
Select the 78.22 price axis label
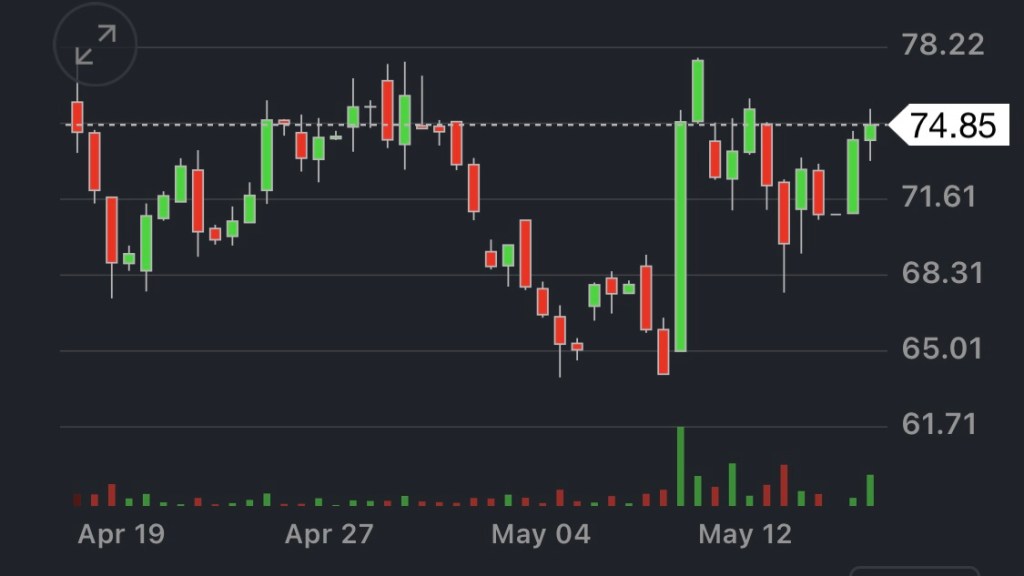[x=942, y=45]
